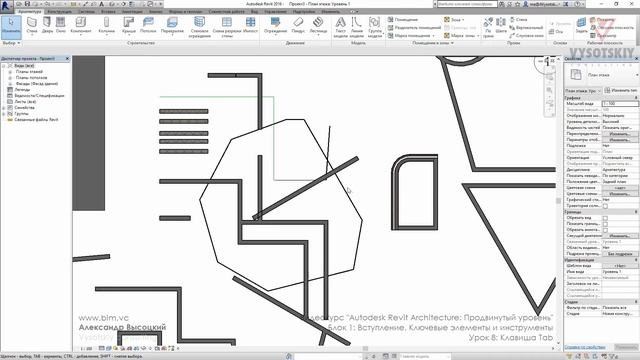The height and width of the screenshot is (360, 640).
Task: Select the Помещение (Room) tool
Action: tap(403, 20)
